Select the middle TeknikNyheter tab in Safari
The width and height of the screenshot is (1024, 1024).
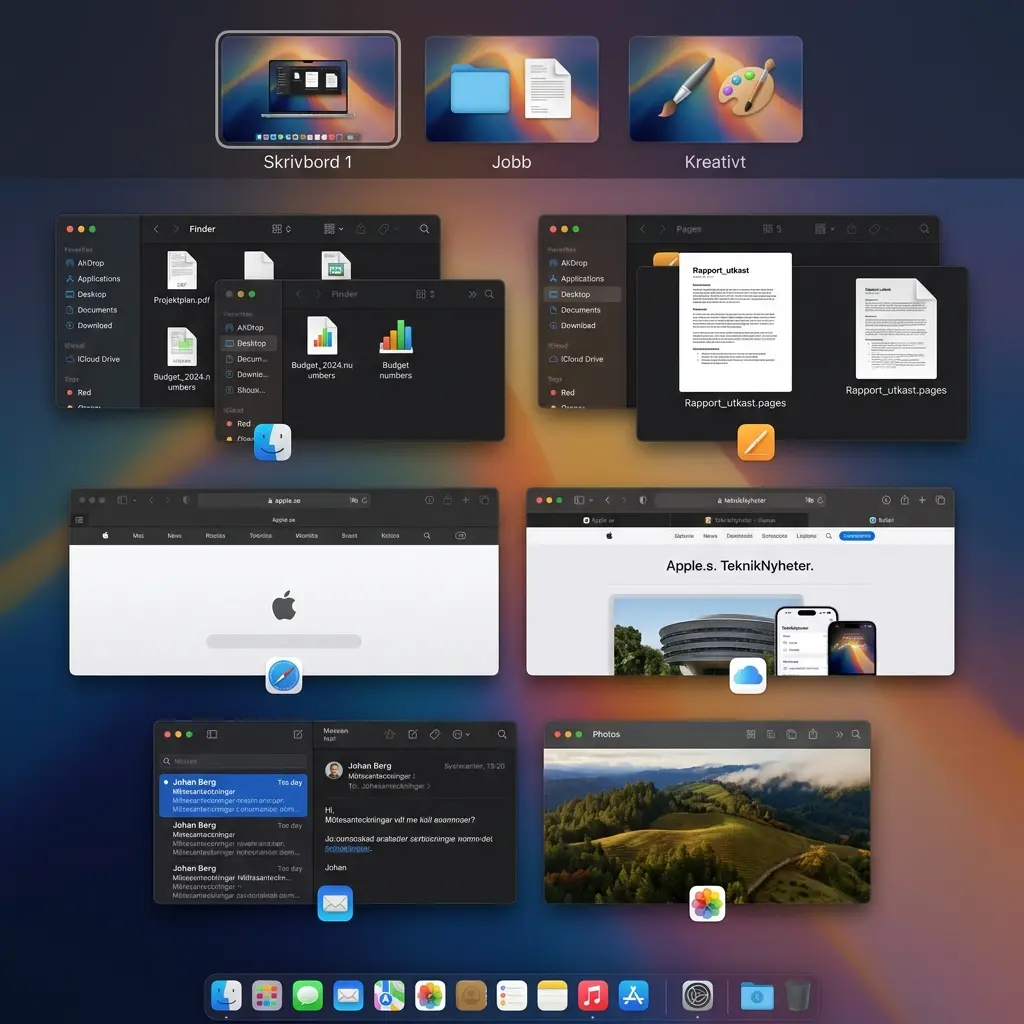click(x=739, y=520)
